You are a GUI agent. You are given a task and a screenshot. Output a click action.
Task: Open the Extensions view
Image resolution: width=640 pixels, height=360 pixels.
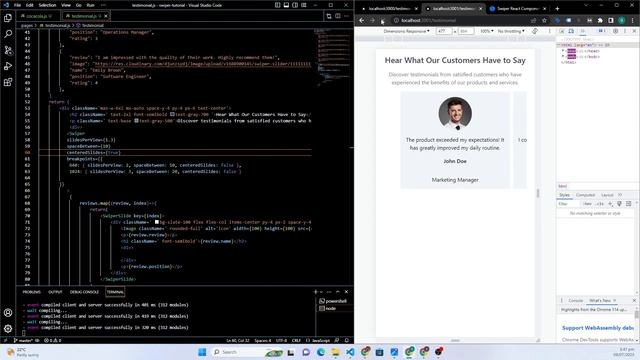pyautogui.click(x=8, y=82)
